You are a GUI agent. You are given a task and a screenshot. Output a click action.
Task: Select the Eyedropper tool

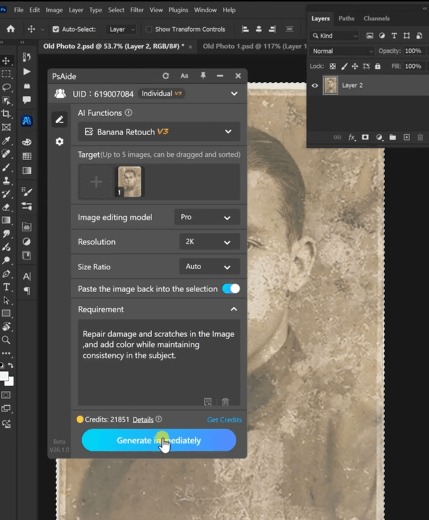6,141
